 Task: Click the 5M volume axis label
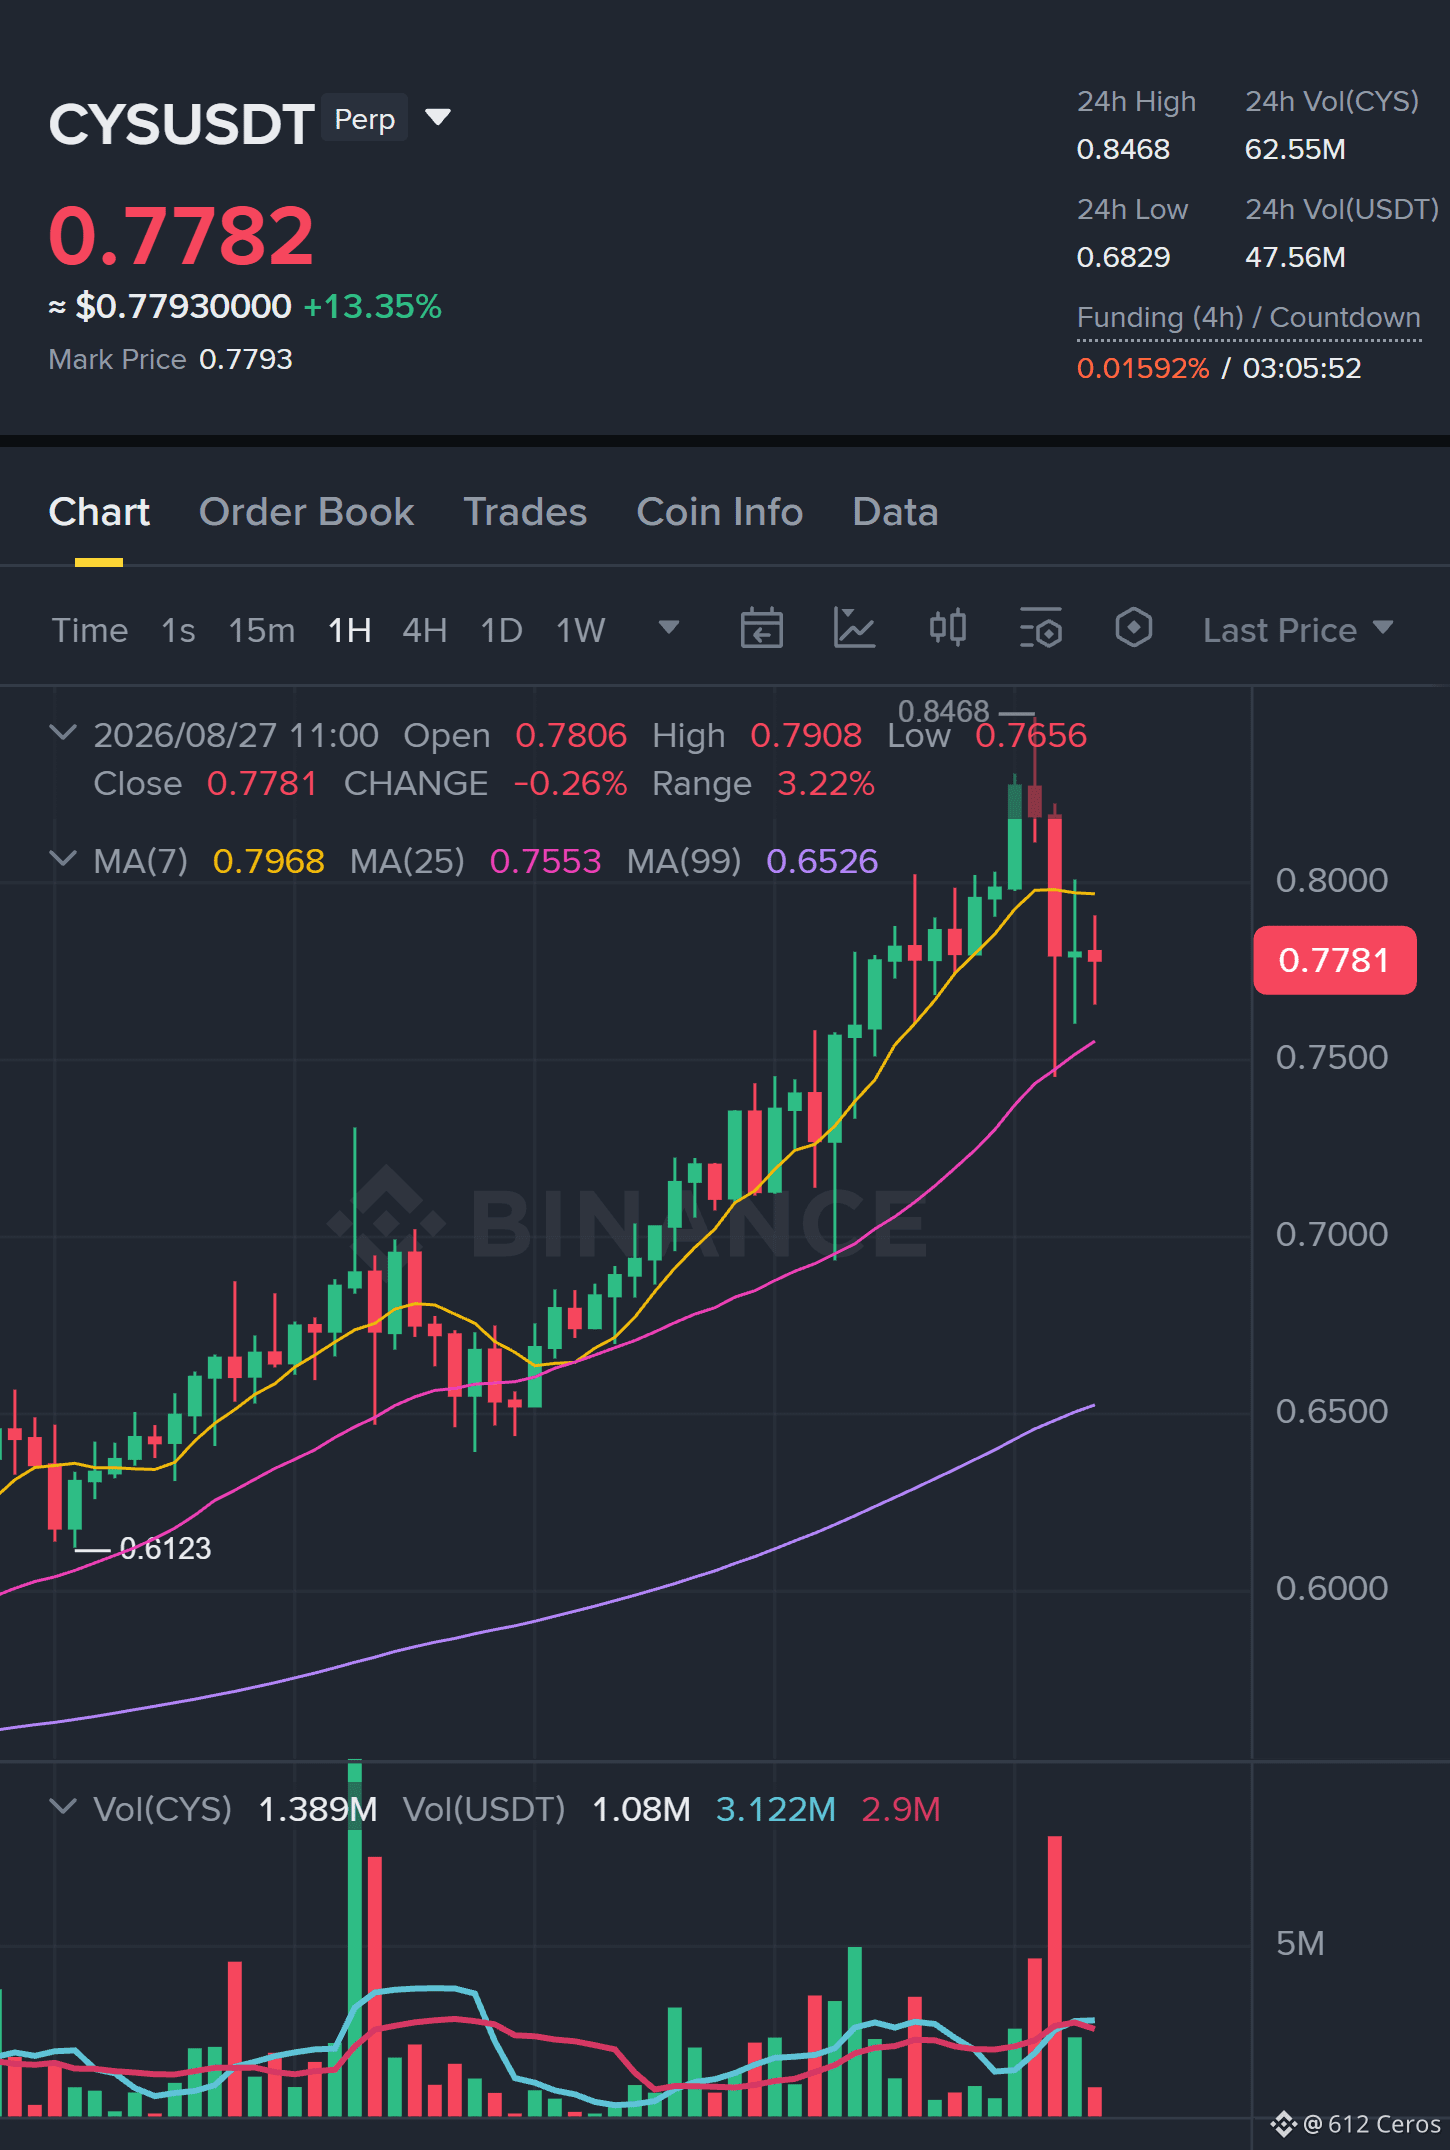point(1300,1943)
